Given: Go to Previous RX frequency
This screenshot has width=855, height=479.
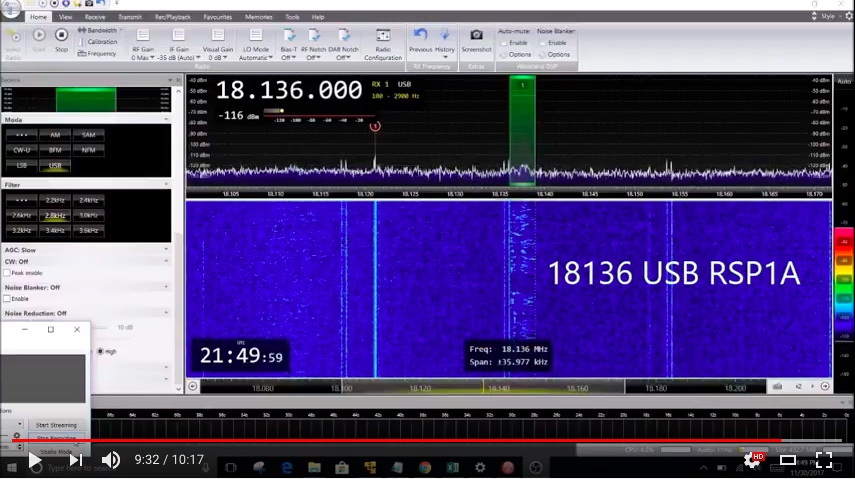Looking at the screenshot, I should tap(420, 35).
